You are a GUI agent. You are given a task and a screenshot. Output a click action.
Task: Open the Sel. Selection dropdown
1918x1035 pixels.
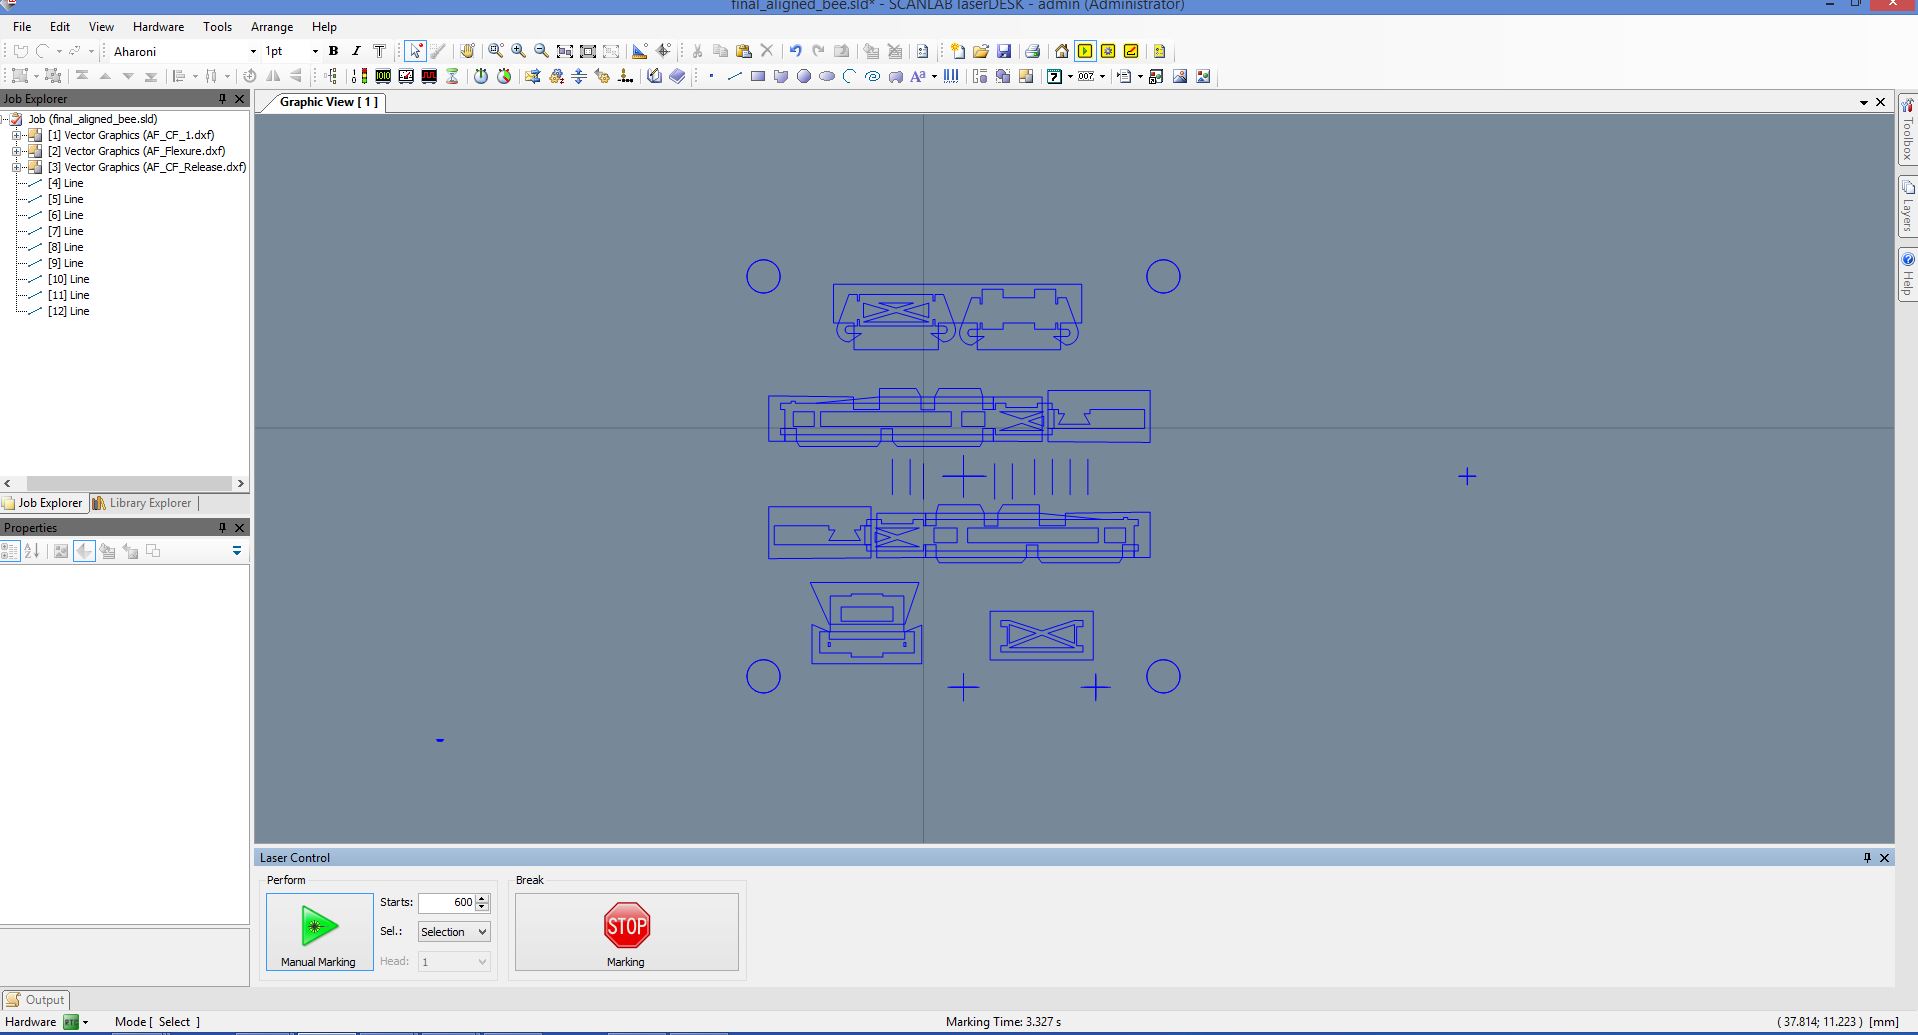pos(453,932)
